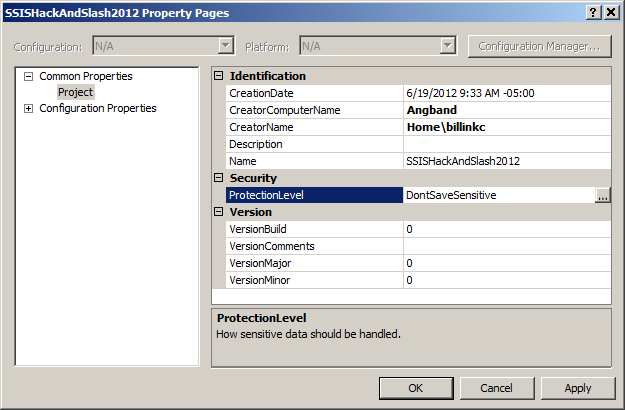
Task: Click the Description property label
Action: pyautogui.click(x=256, y=144)
